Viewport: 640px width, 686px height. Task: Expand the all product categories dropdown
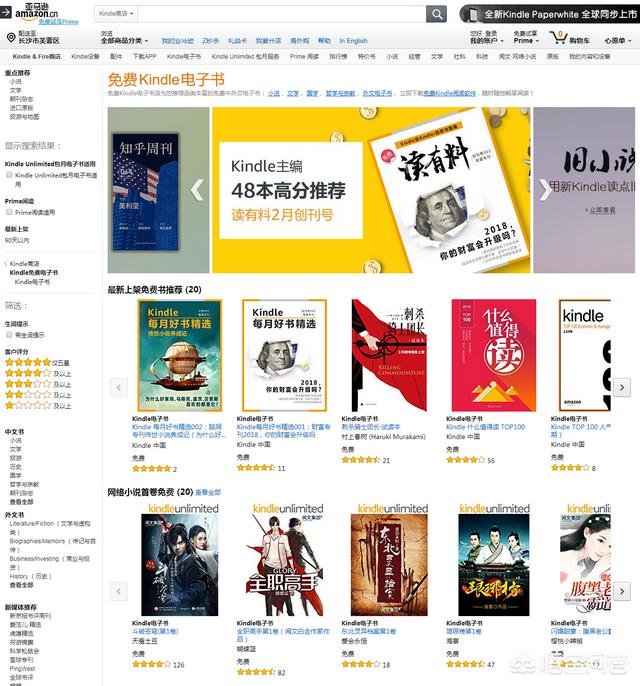[x=124, y=41]
